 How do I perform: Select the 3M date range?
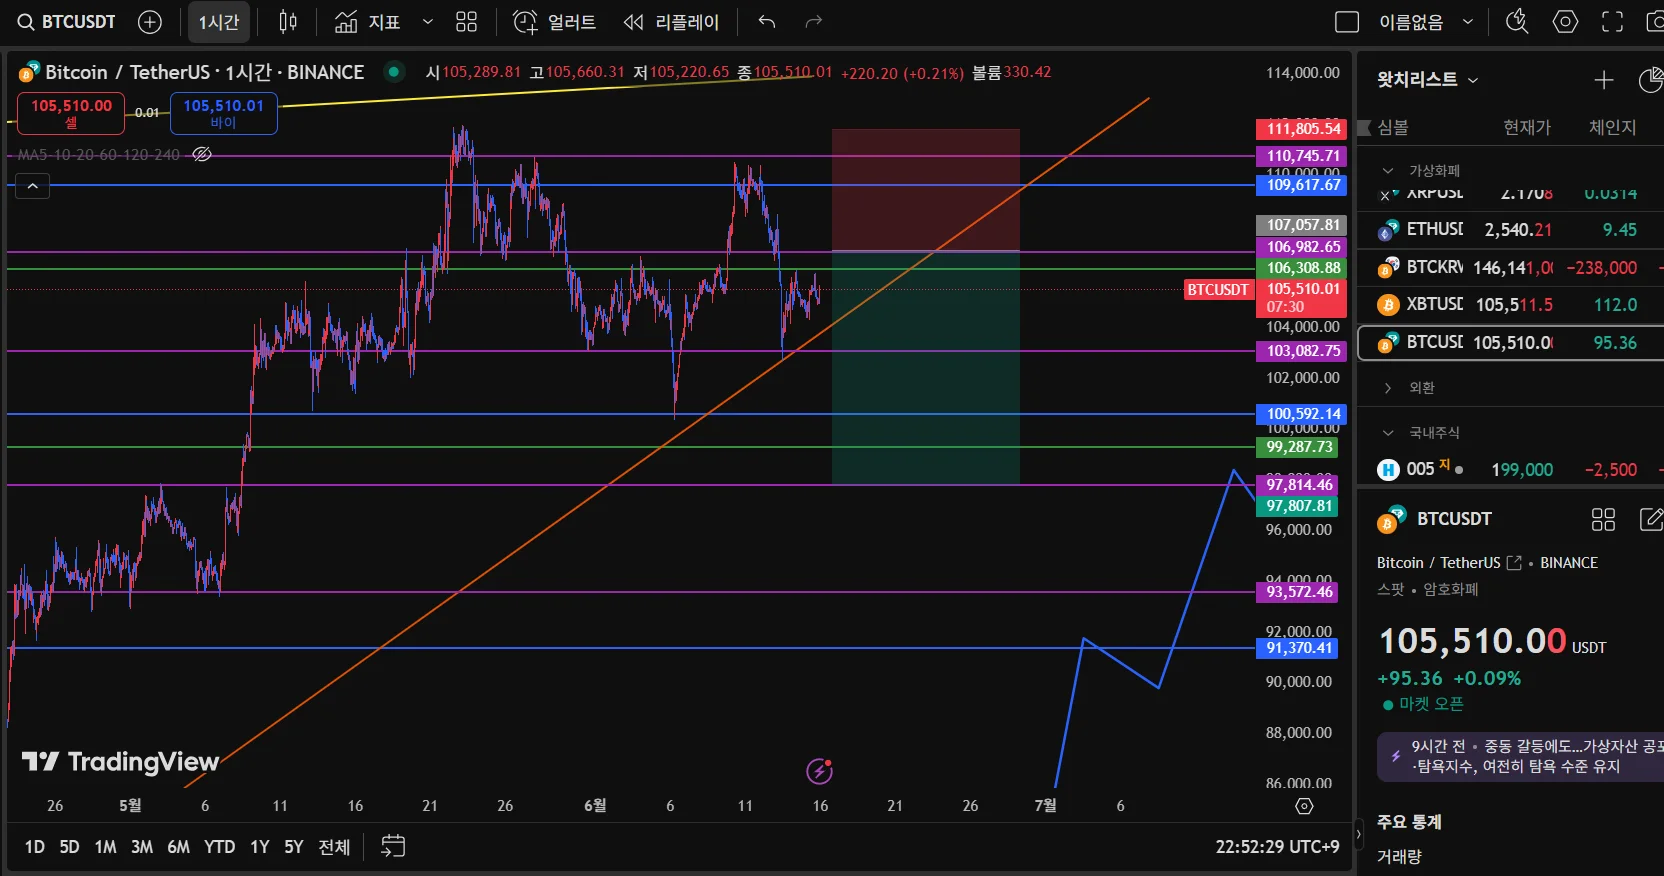[x=142, y=847]
